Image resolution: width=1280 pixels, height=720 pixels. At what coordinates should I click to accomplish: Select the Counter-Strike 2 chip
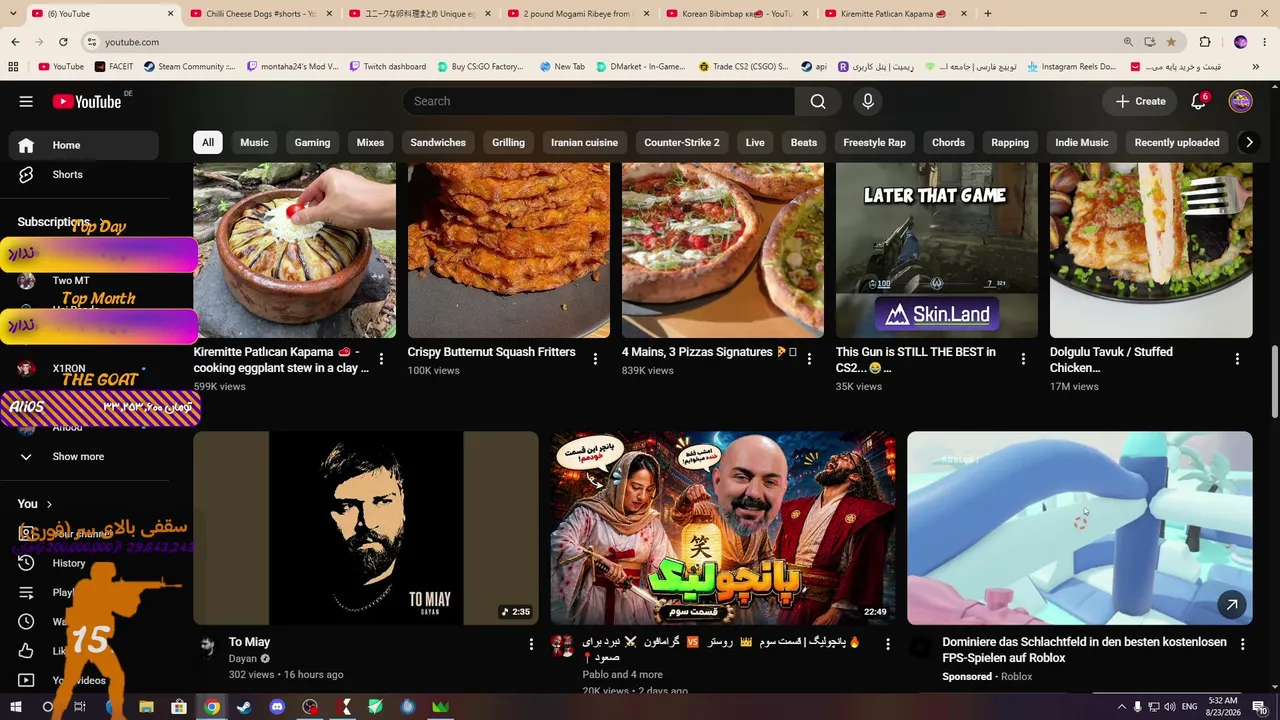click(x=682, y=142)
